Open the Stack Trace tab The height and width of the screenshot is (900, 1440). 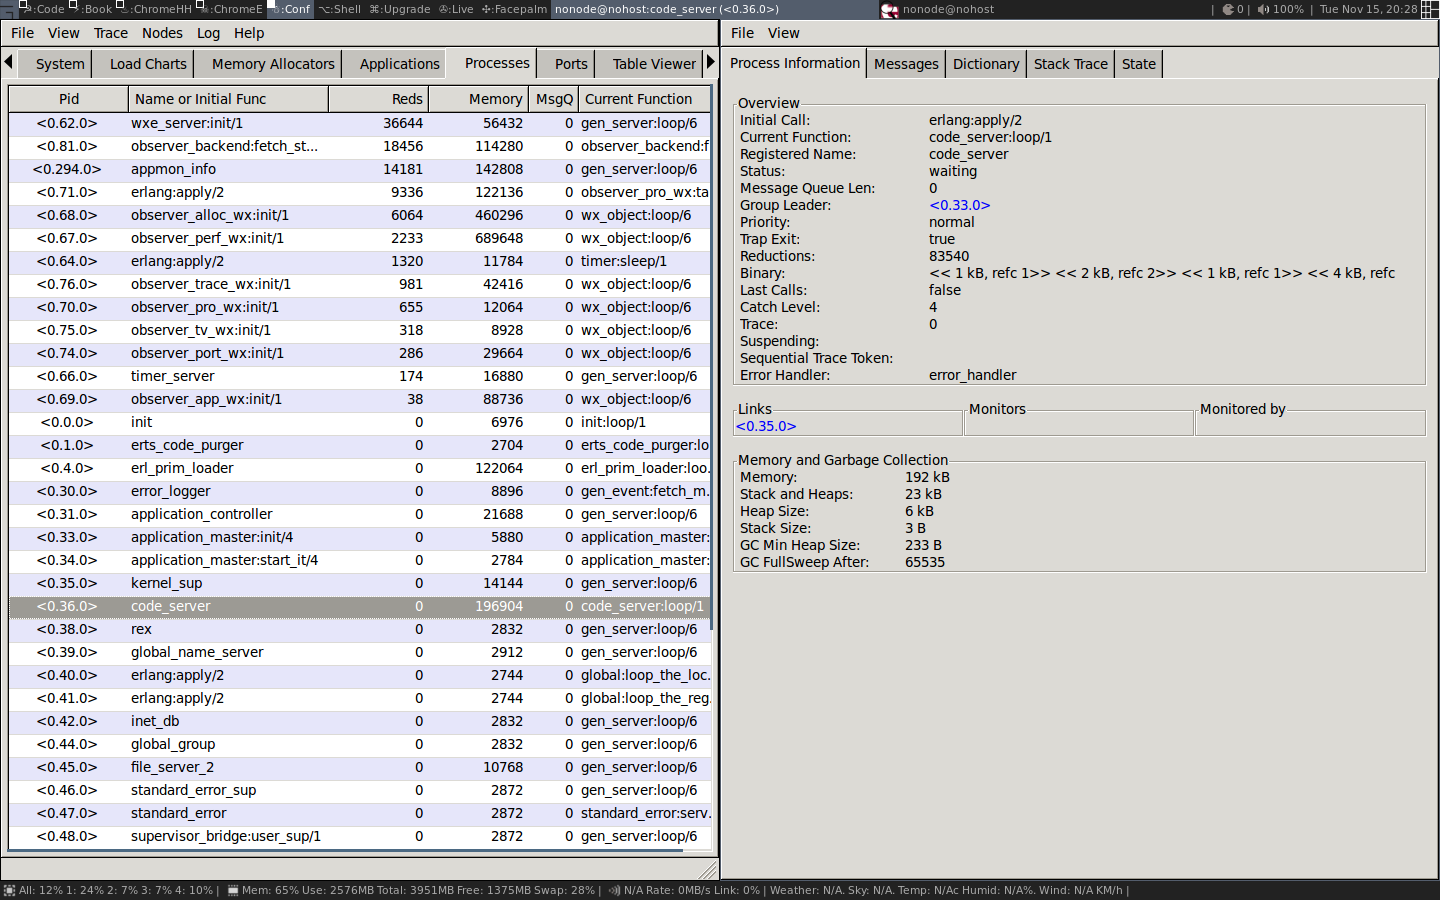pyautogui.click(x=1070, y=64)
